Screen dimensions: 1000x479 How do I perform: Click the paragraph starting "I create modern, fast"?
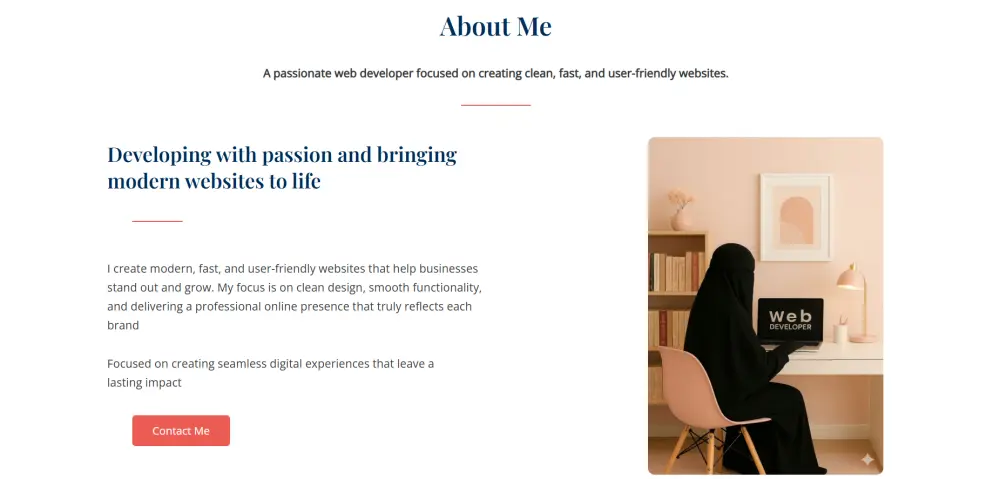[x=294, y=297]
